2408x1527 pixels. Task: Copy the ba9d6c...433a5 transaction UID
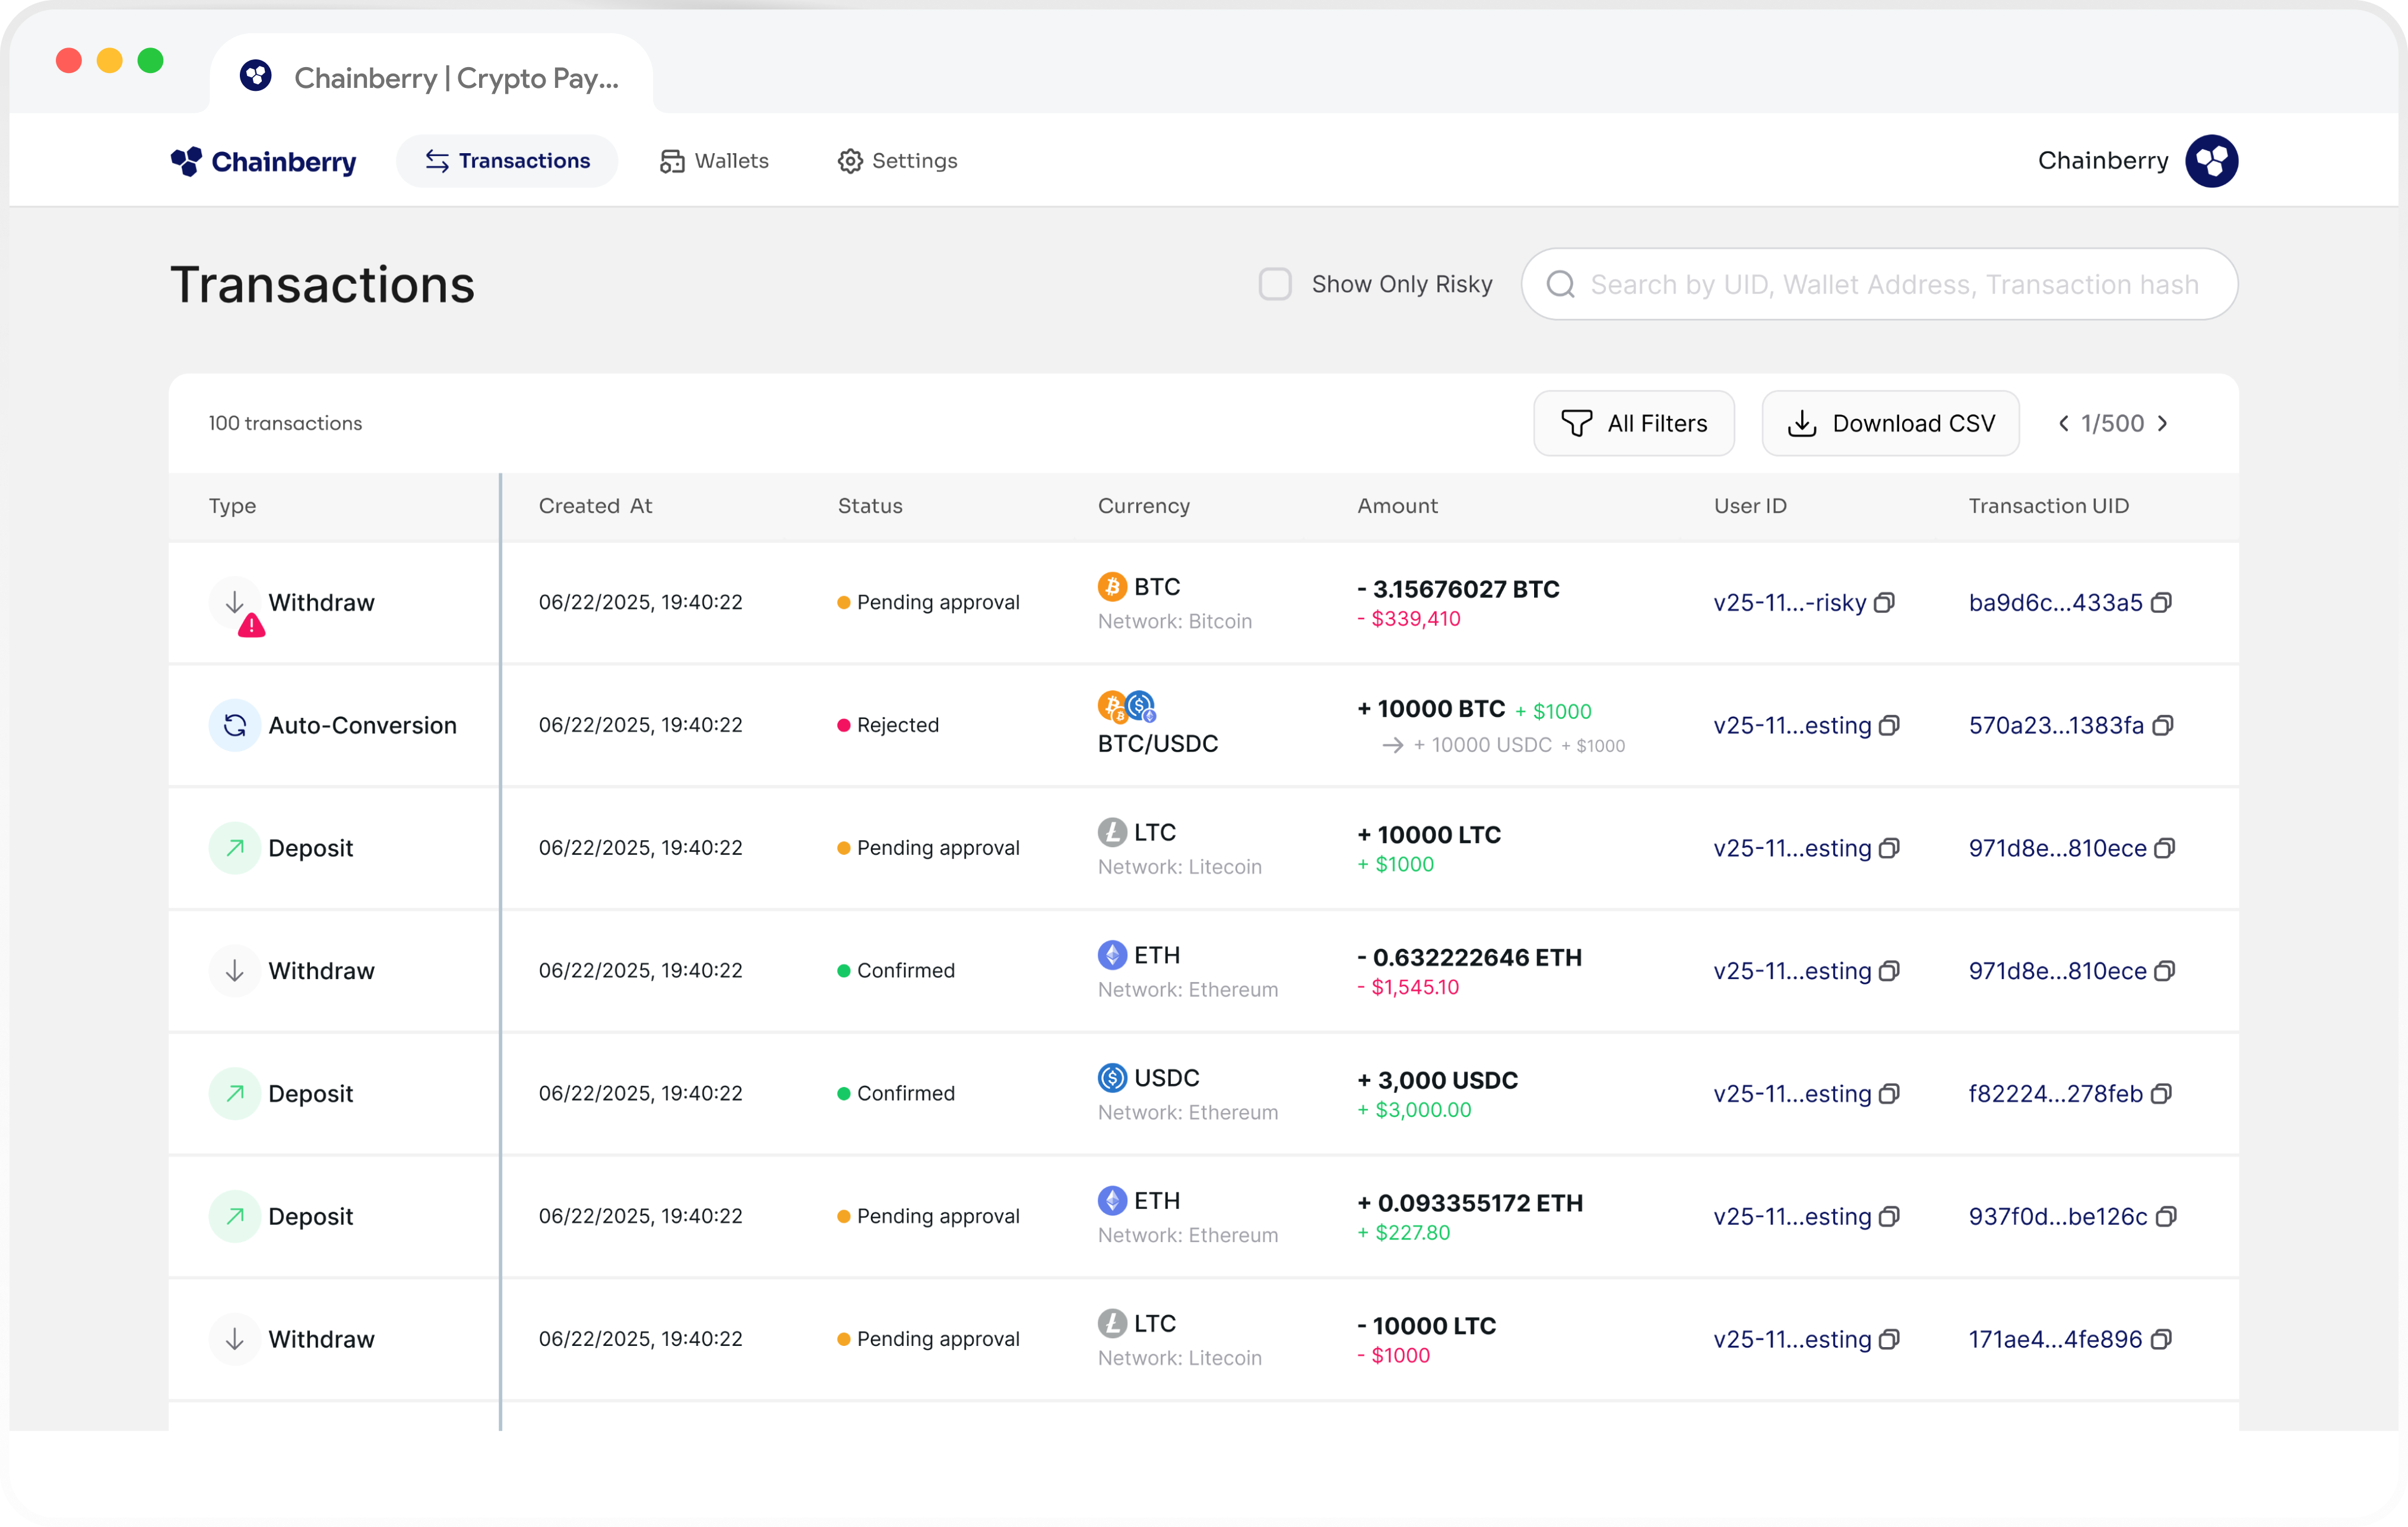point(2161,603)
